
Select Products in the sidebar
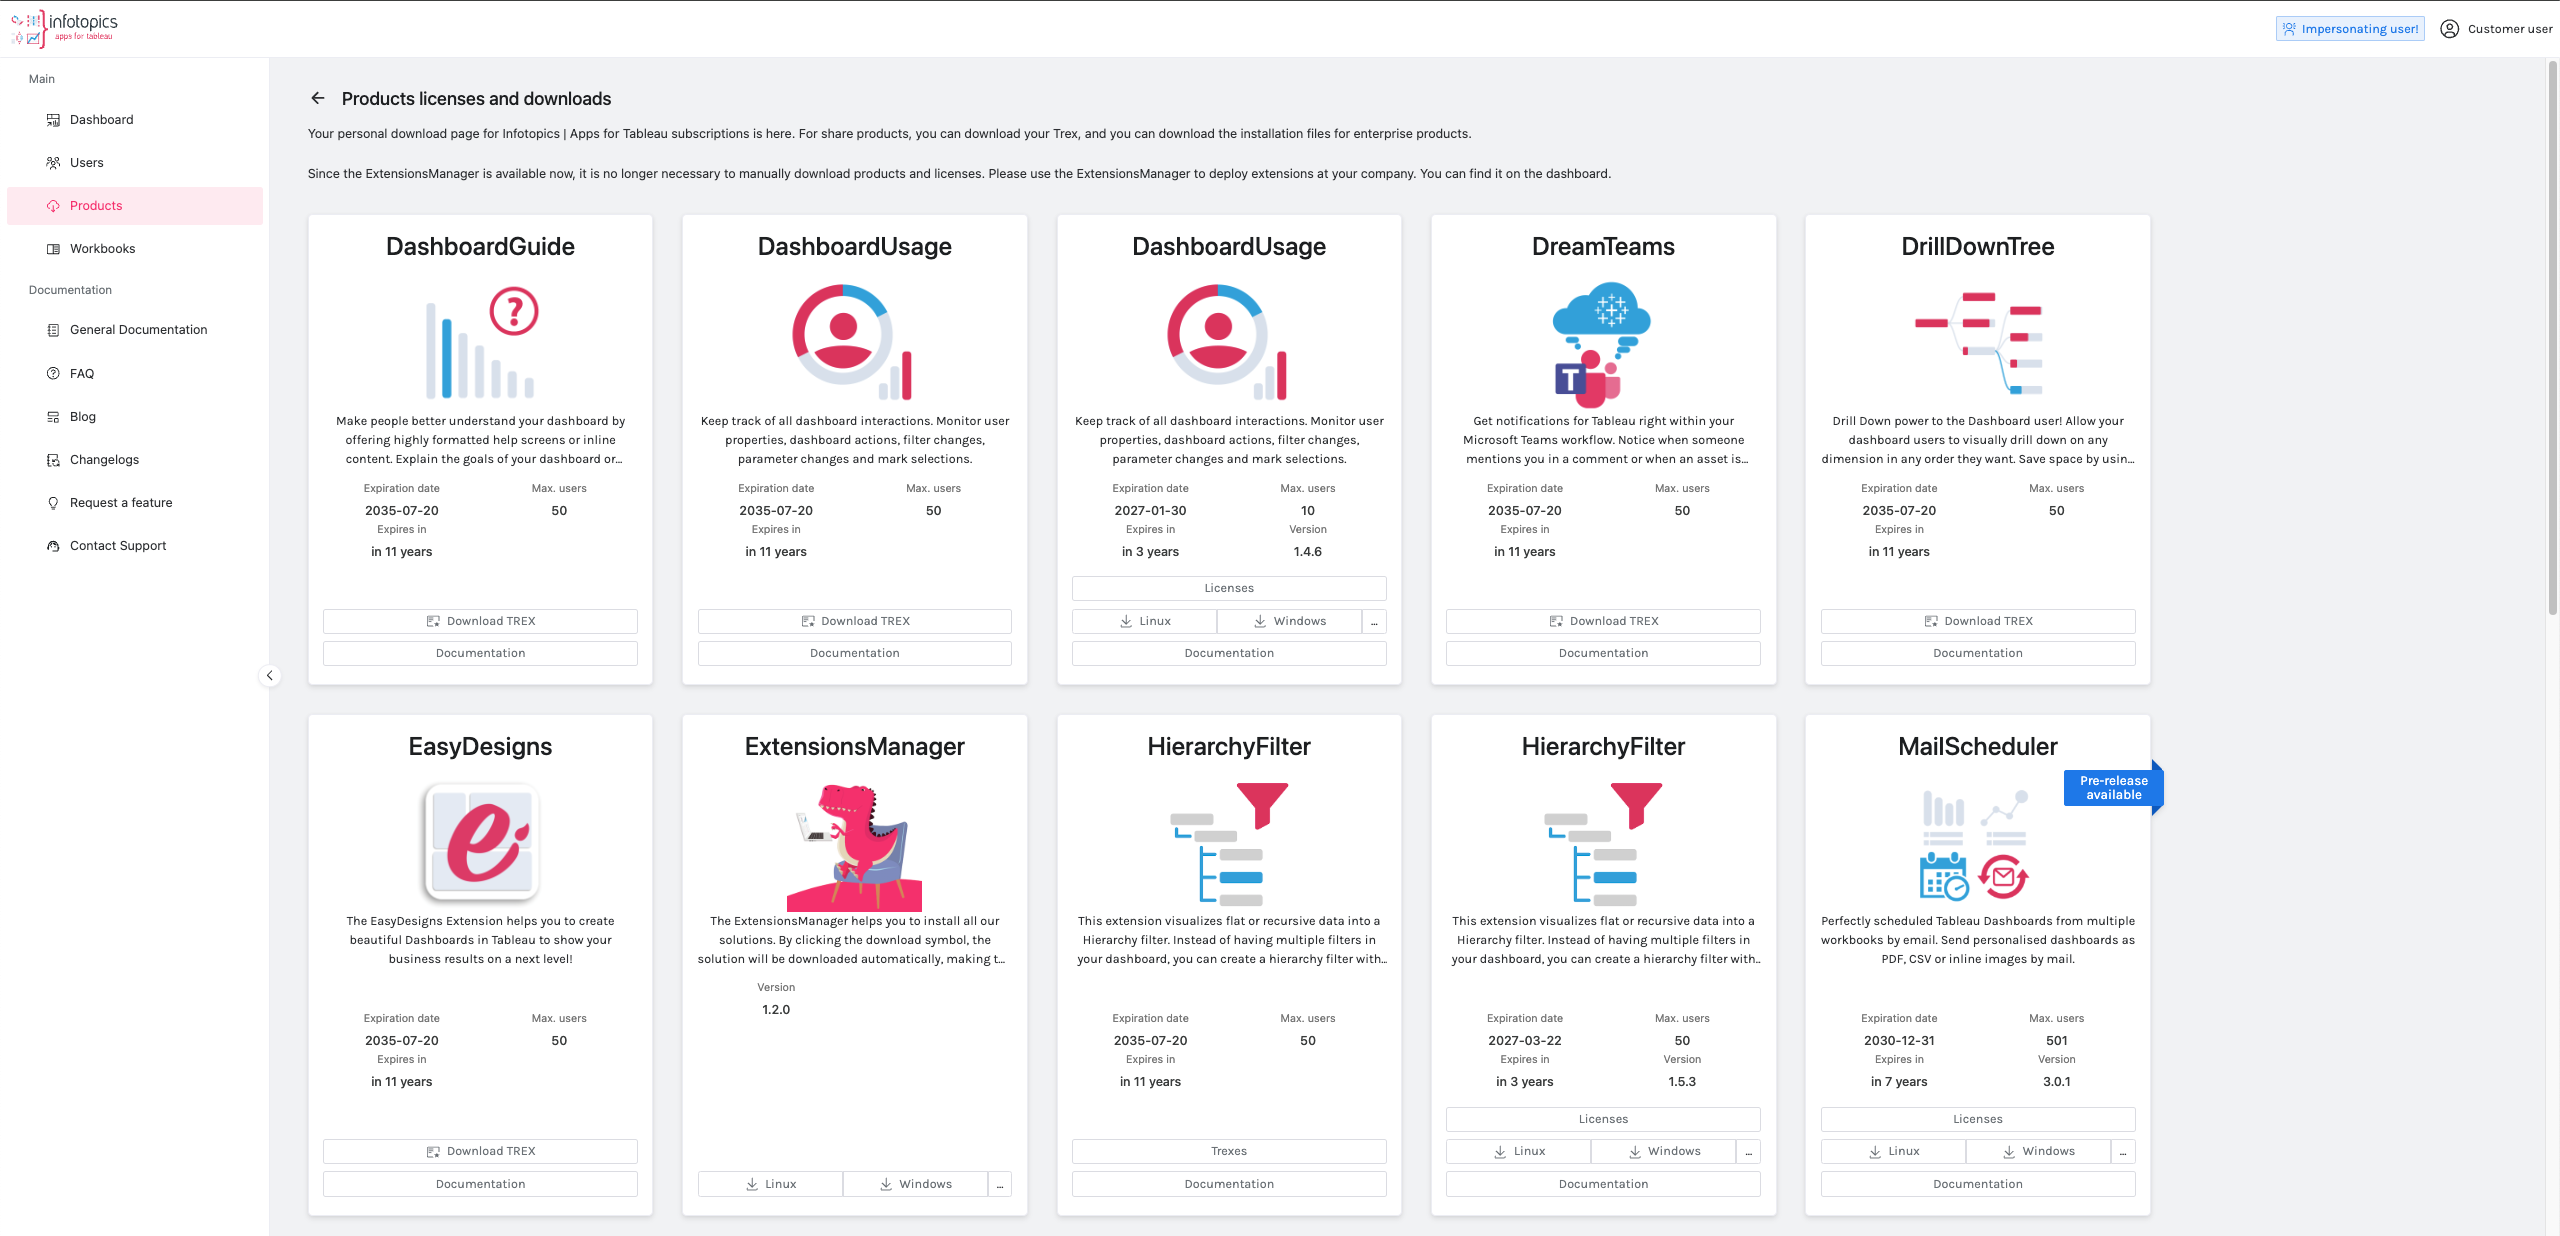(135, 206)
